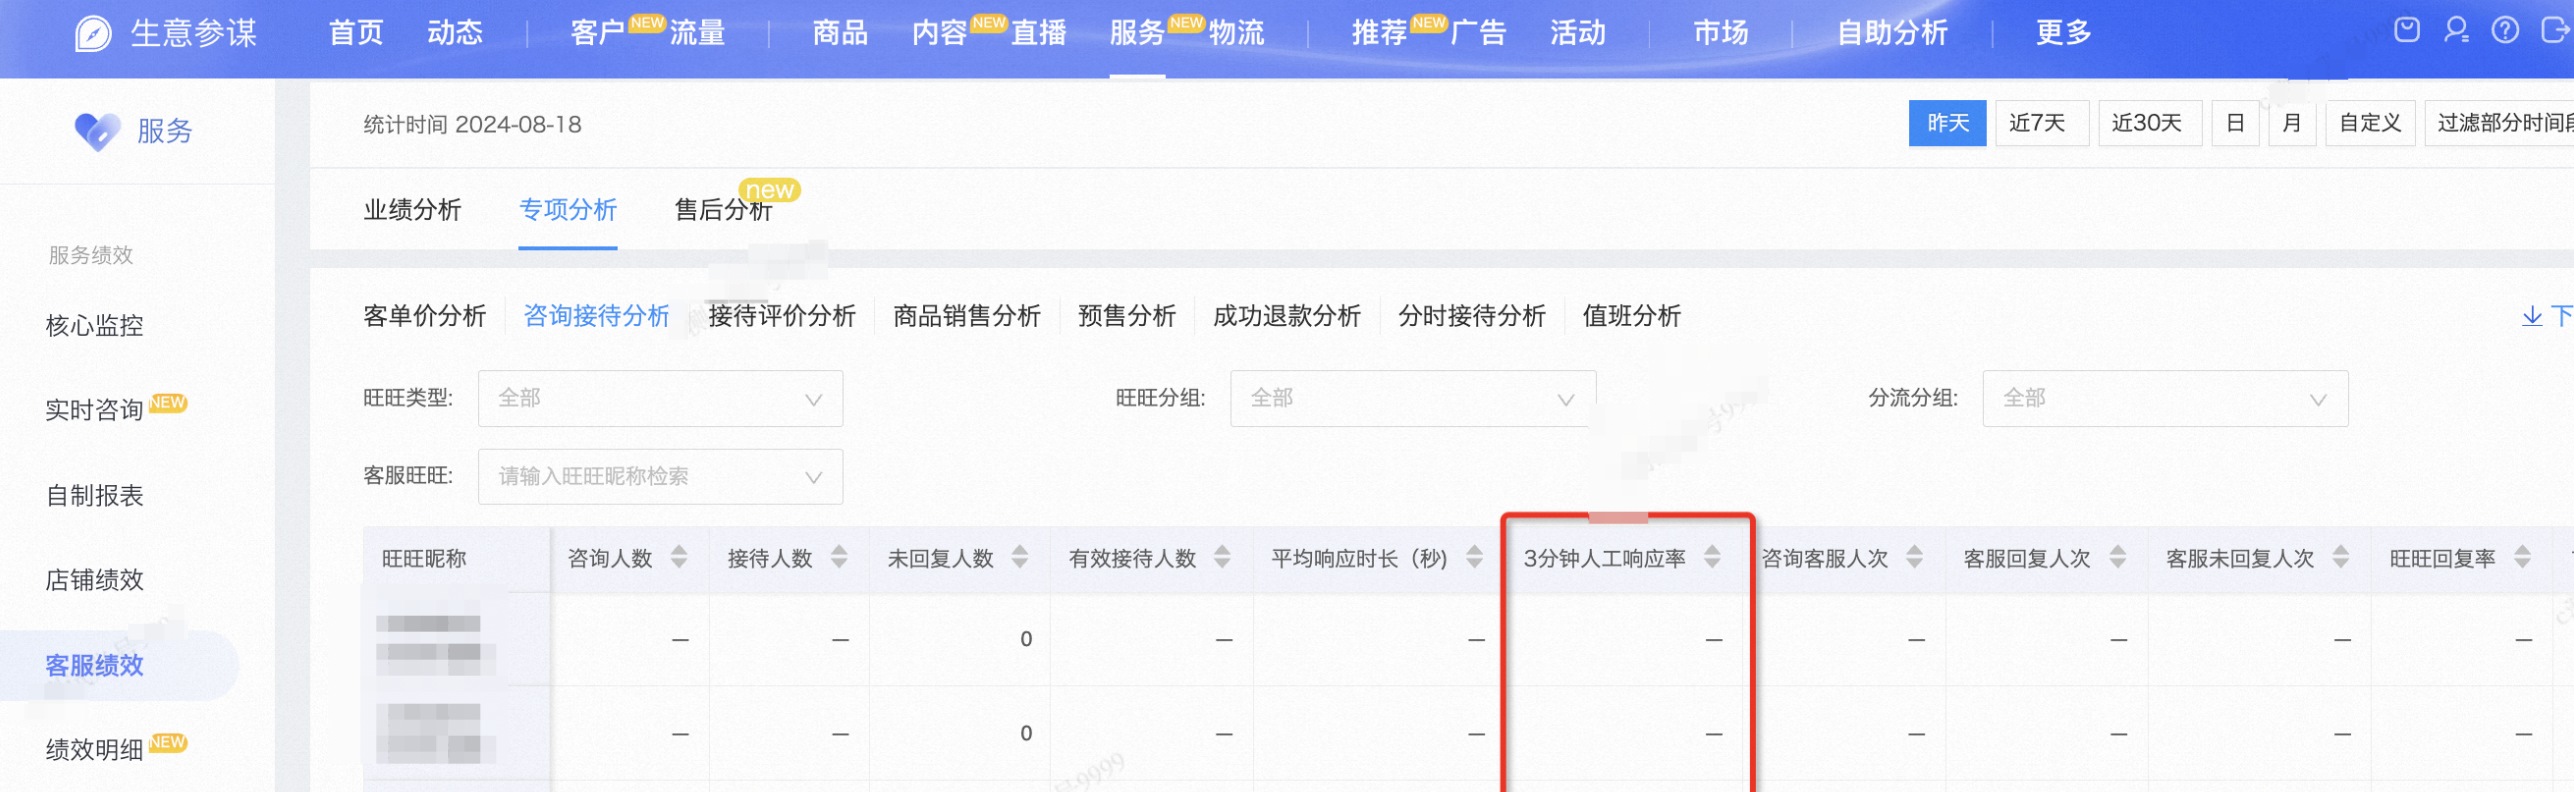Image resolution: width=2574 pixels, height=792 pixels.
Task: Select 接待评价分析 sub-tab
Action: click(782, 316)
